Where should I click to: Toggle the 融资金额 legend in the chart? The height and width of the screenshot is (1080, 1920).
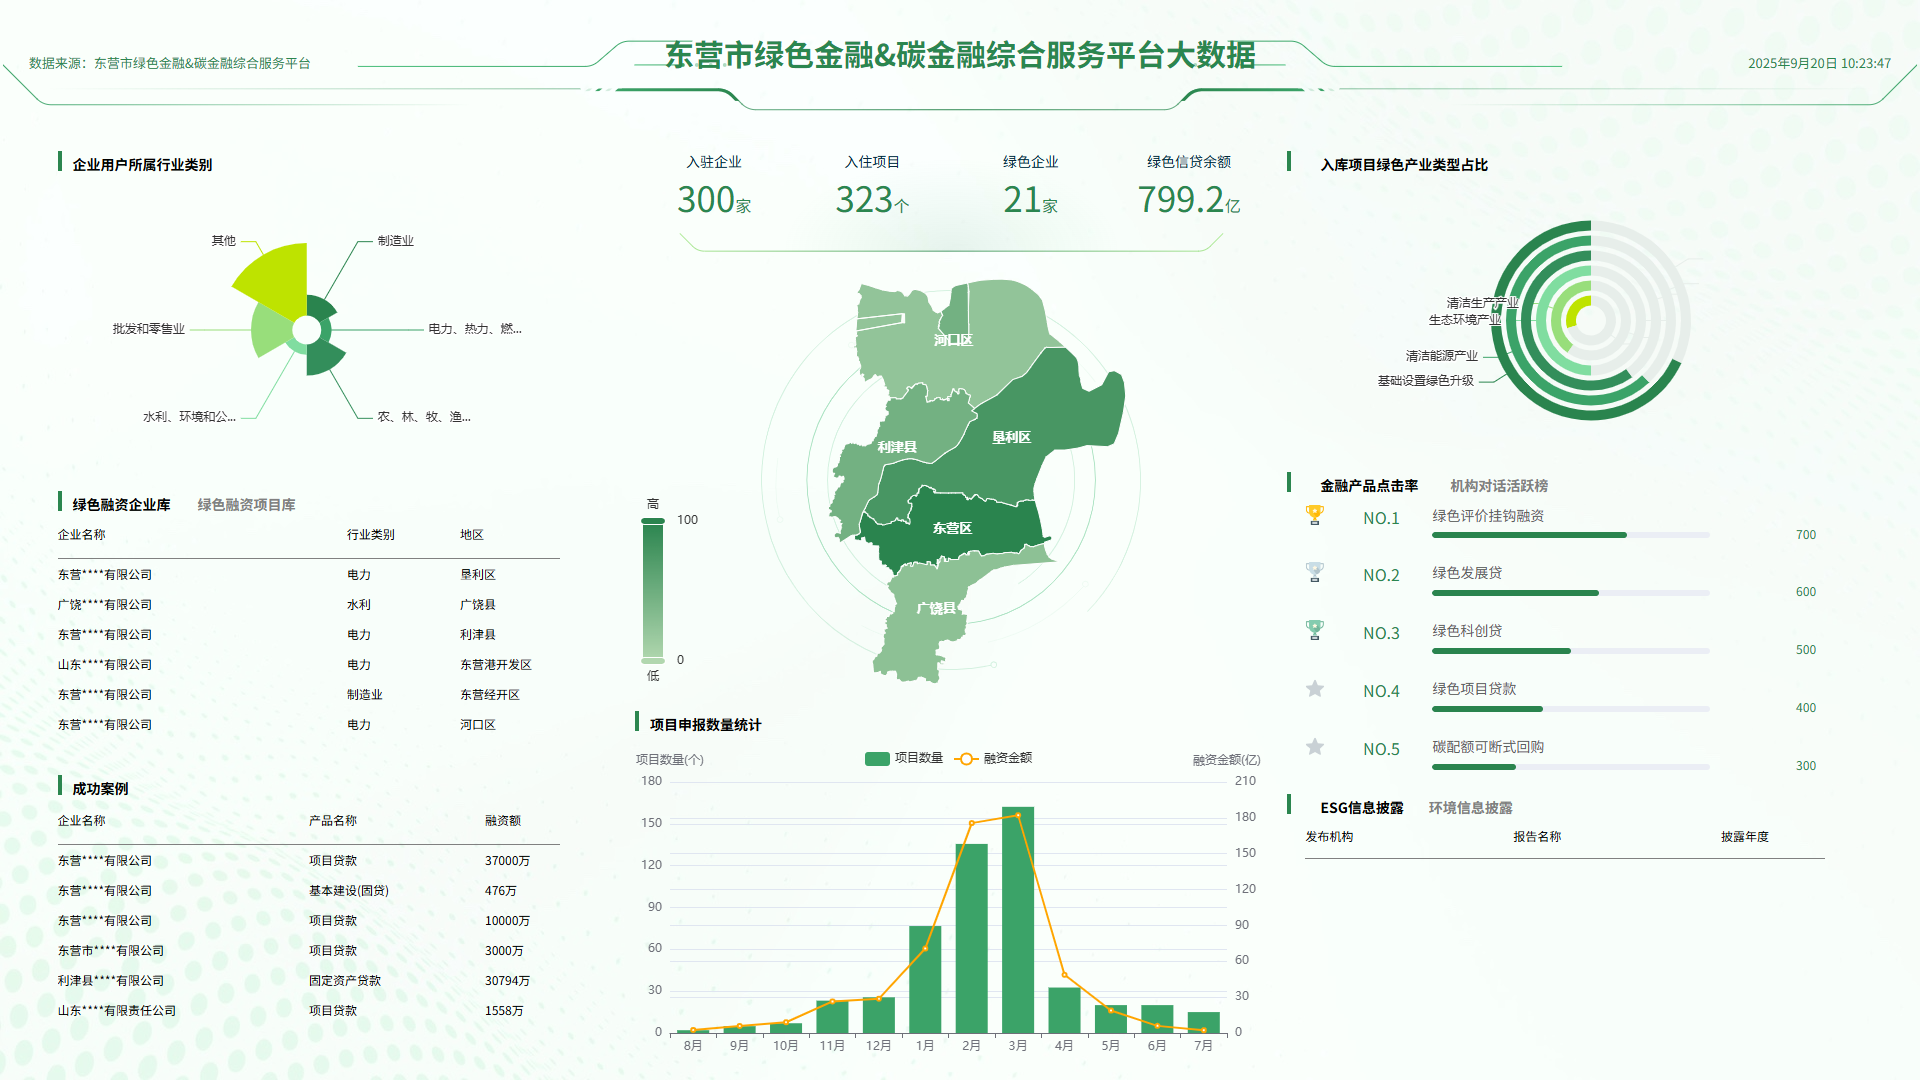tap(995, 758)
